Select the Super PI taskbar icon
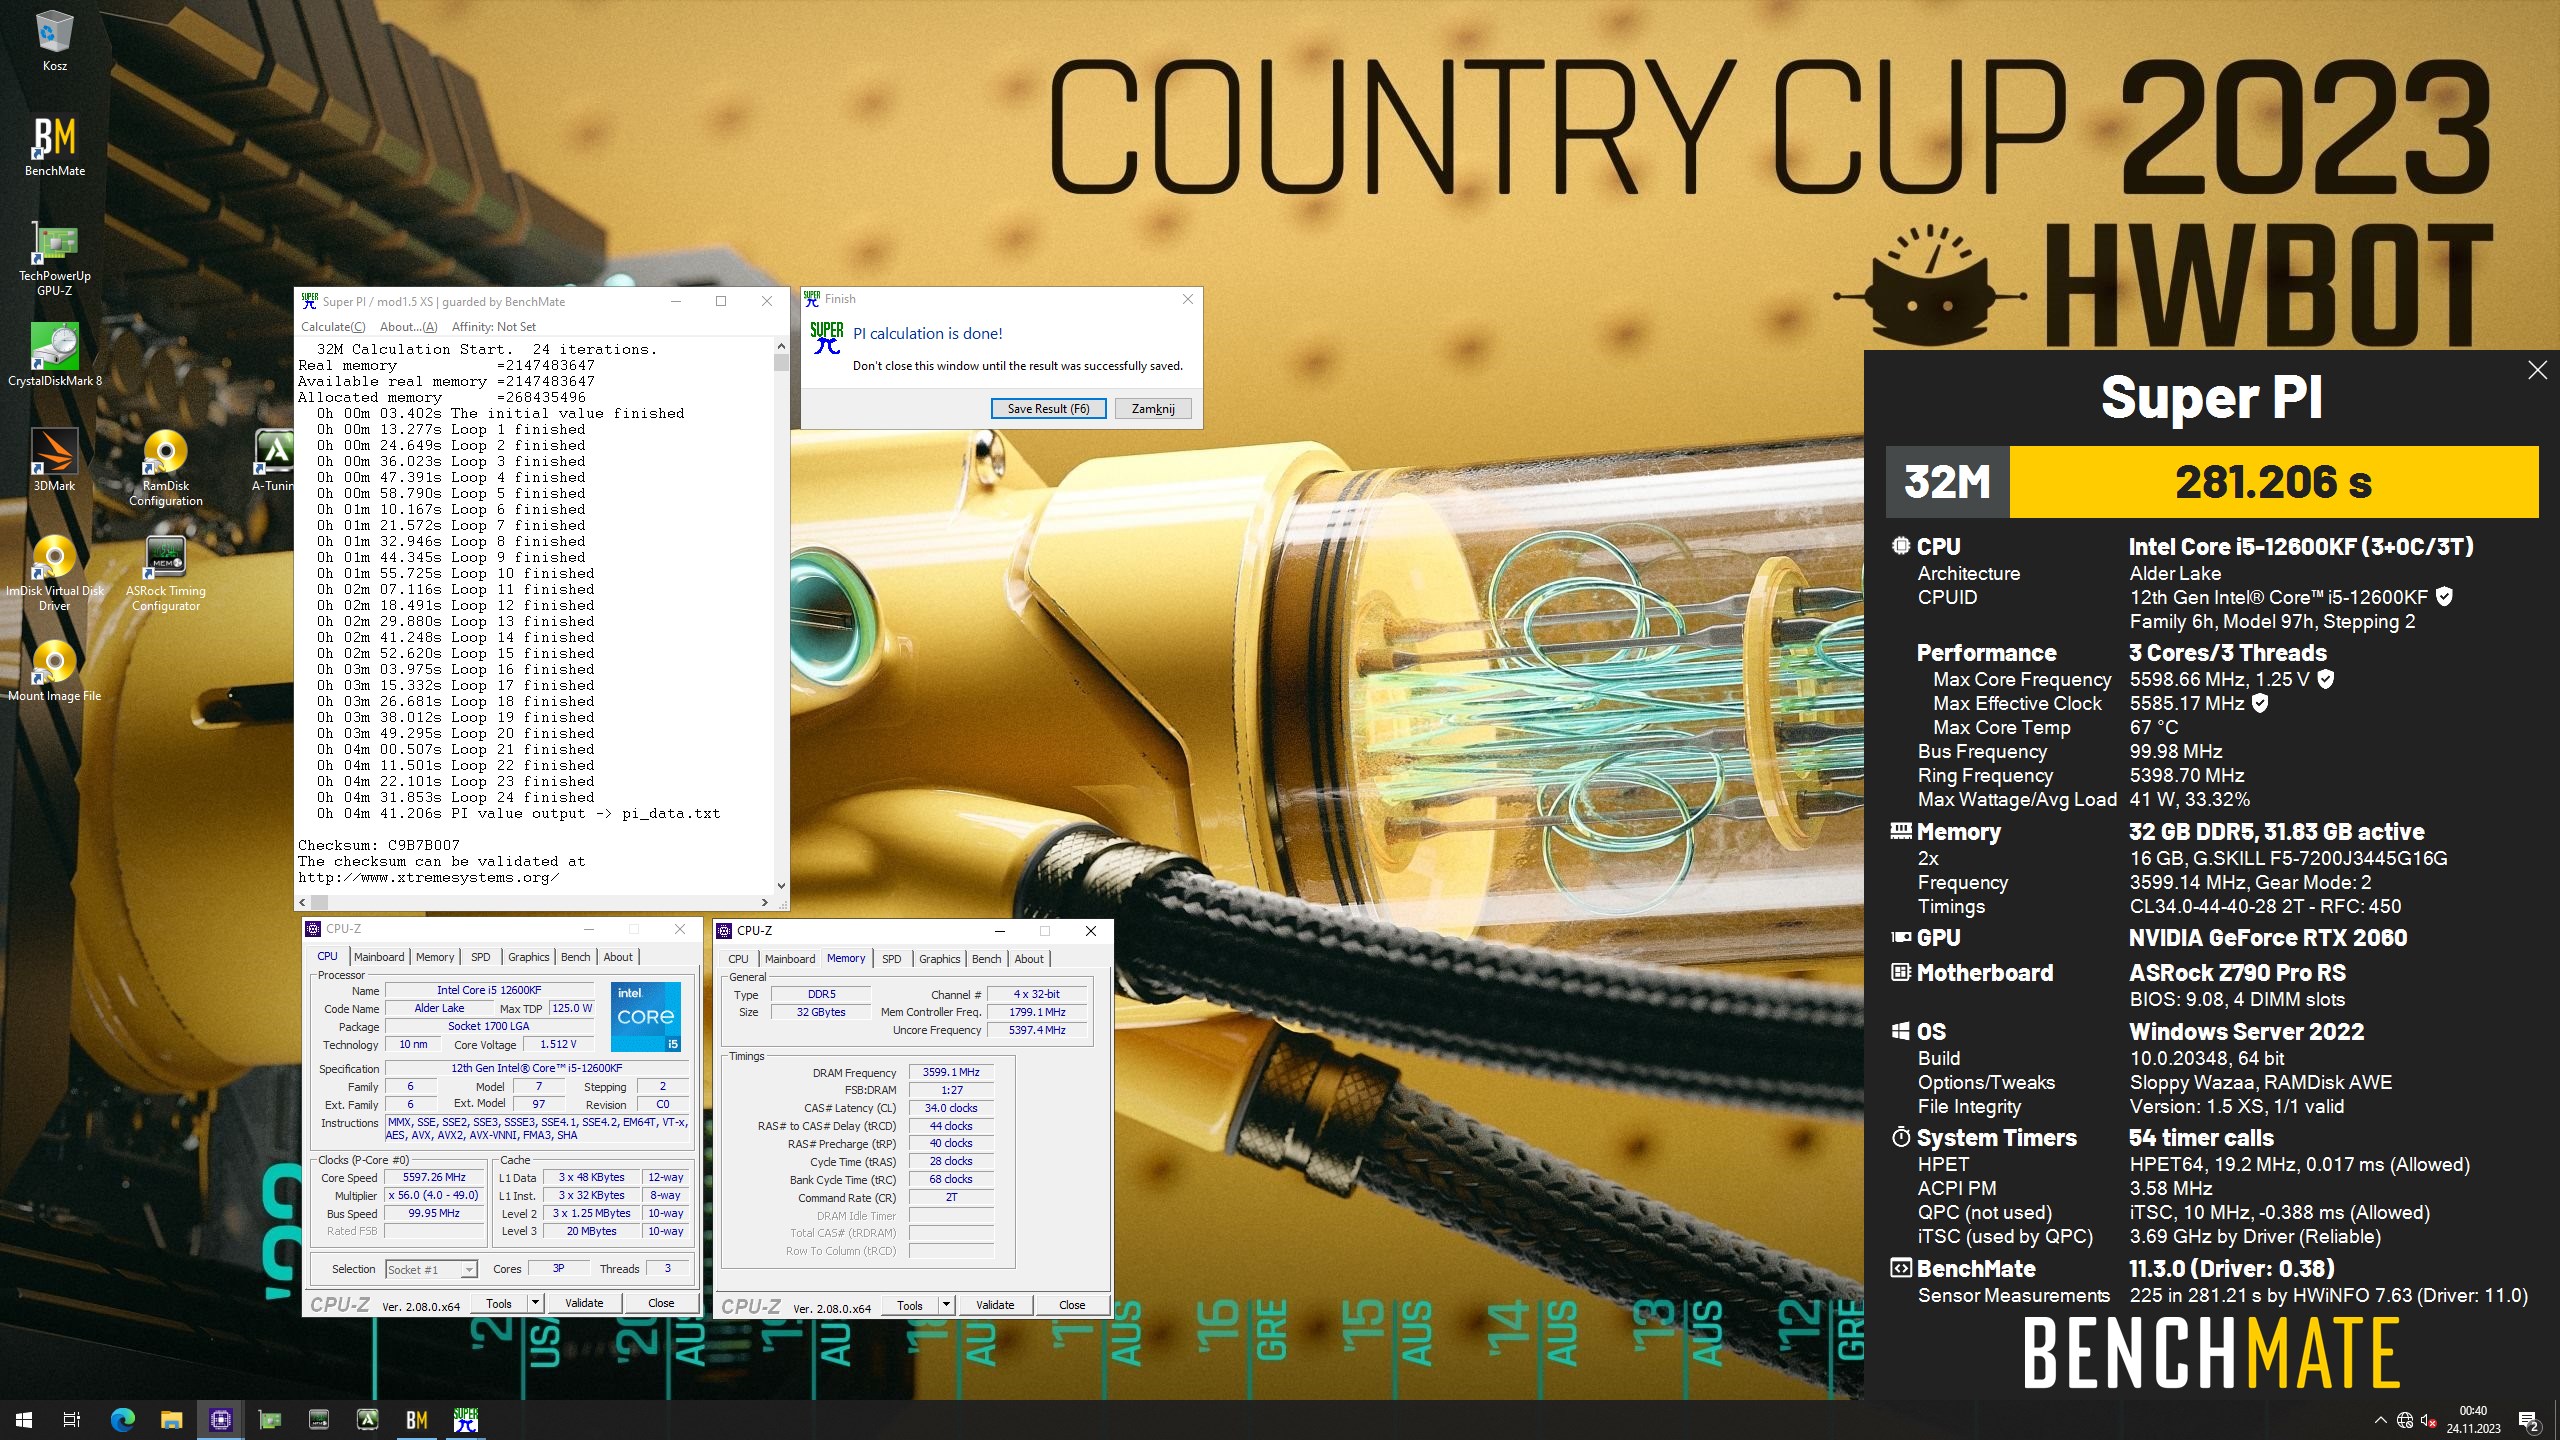Viewport: 2560px width, 1440px height. tap(466, 1420)
